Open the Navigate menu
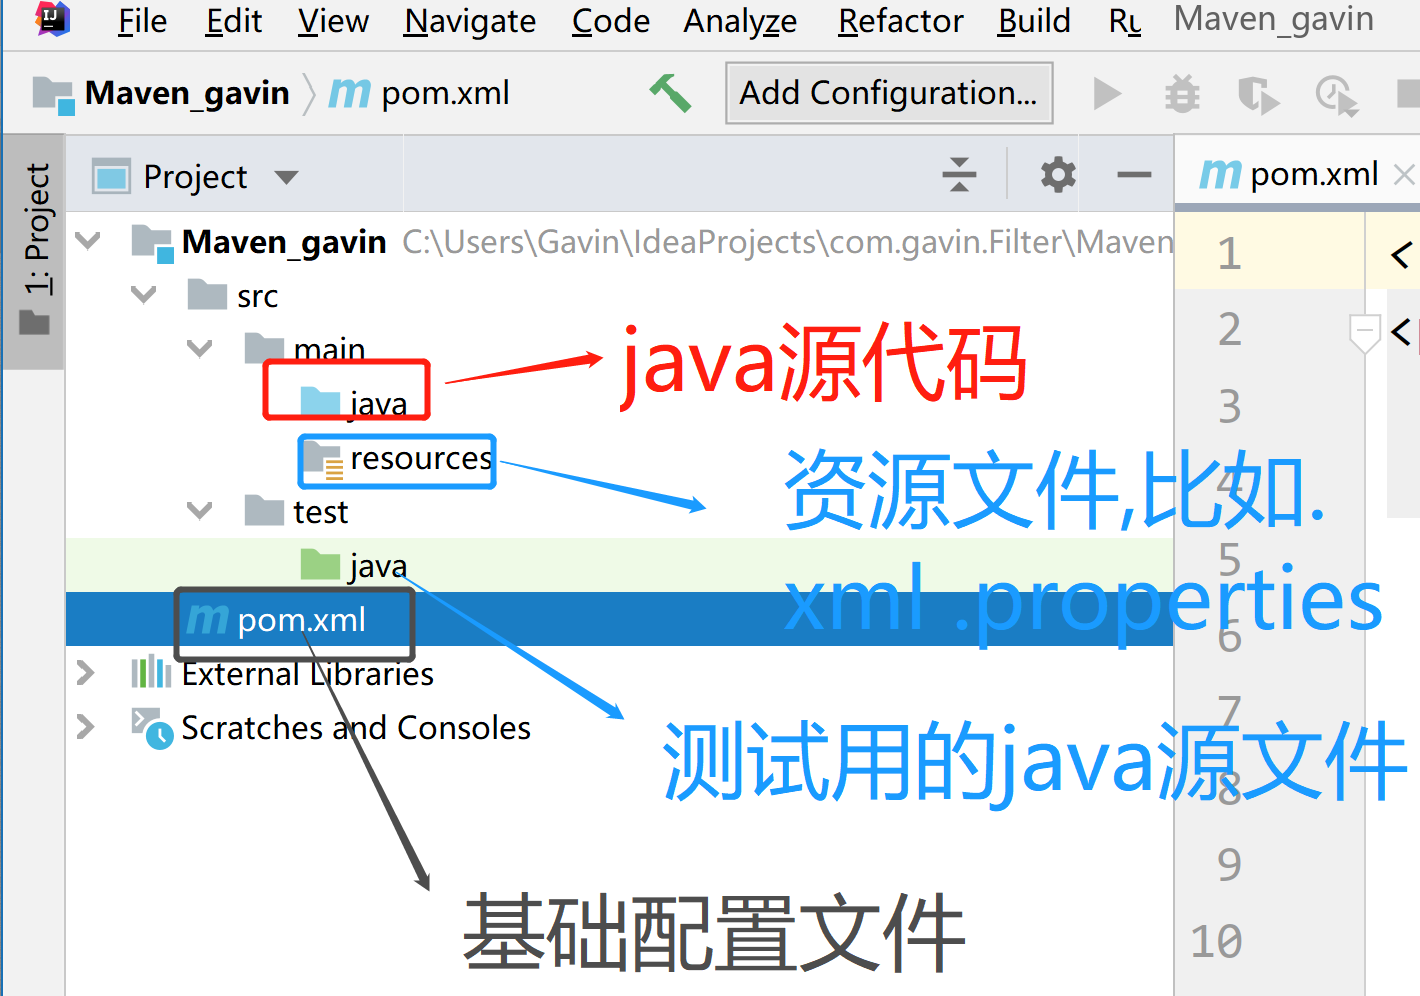 (x=470, y=21)
